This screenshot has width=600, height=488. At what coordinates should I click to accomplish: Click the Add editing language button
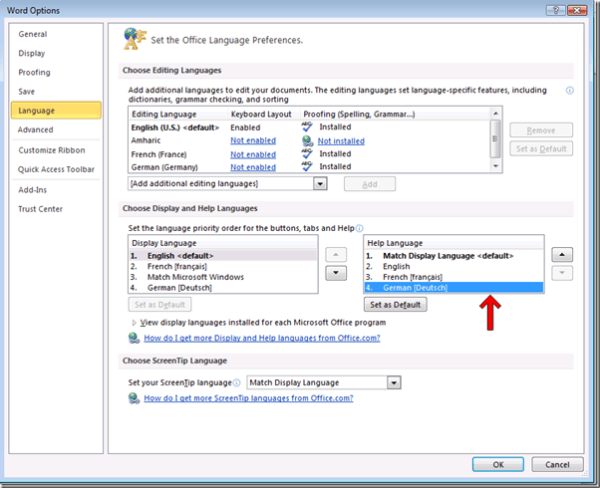coord(370,184)
